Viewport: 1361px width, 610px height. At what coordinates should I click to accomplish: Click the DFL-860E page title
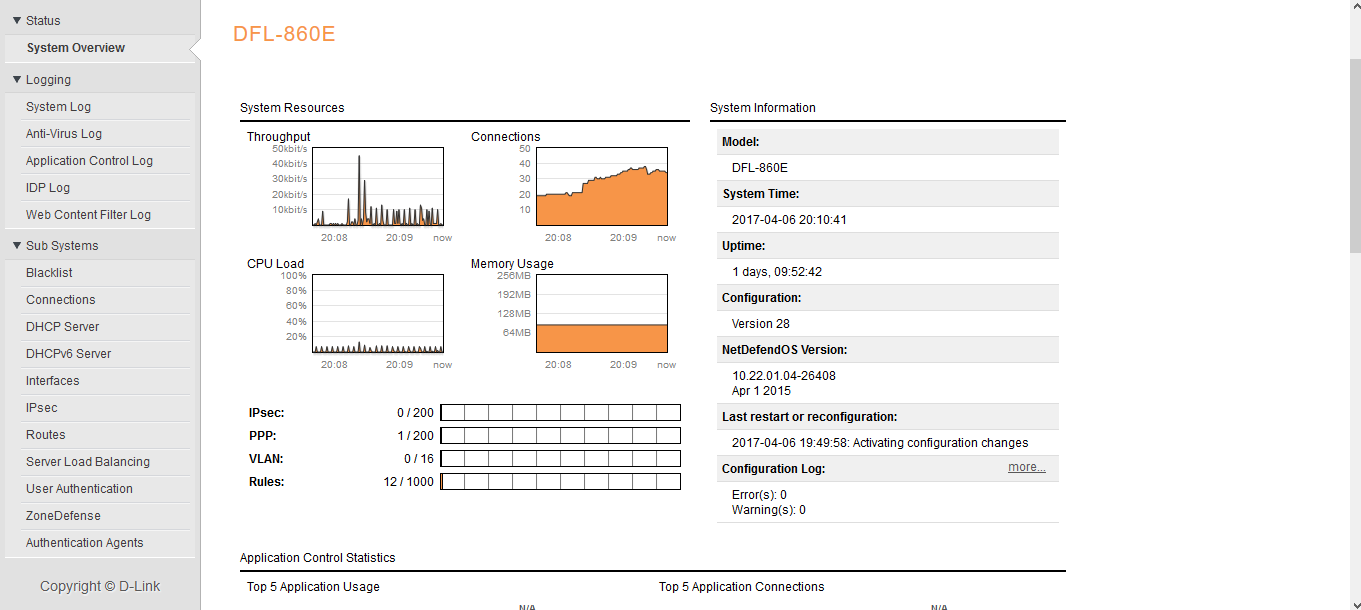[x=284, y=34]
